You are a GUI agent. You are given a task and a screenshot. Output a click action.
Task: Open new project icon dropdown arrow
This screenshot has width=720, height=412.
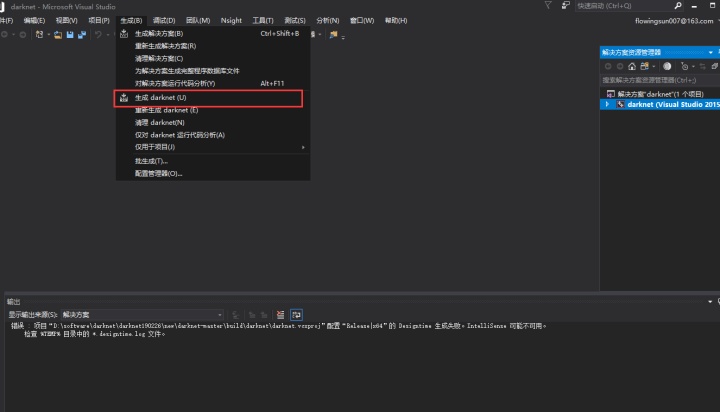click(x=48, y=34)
